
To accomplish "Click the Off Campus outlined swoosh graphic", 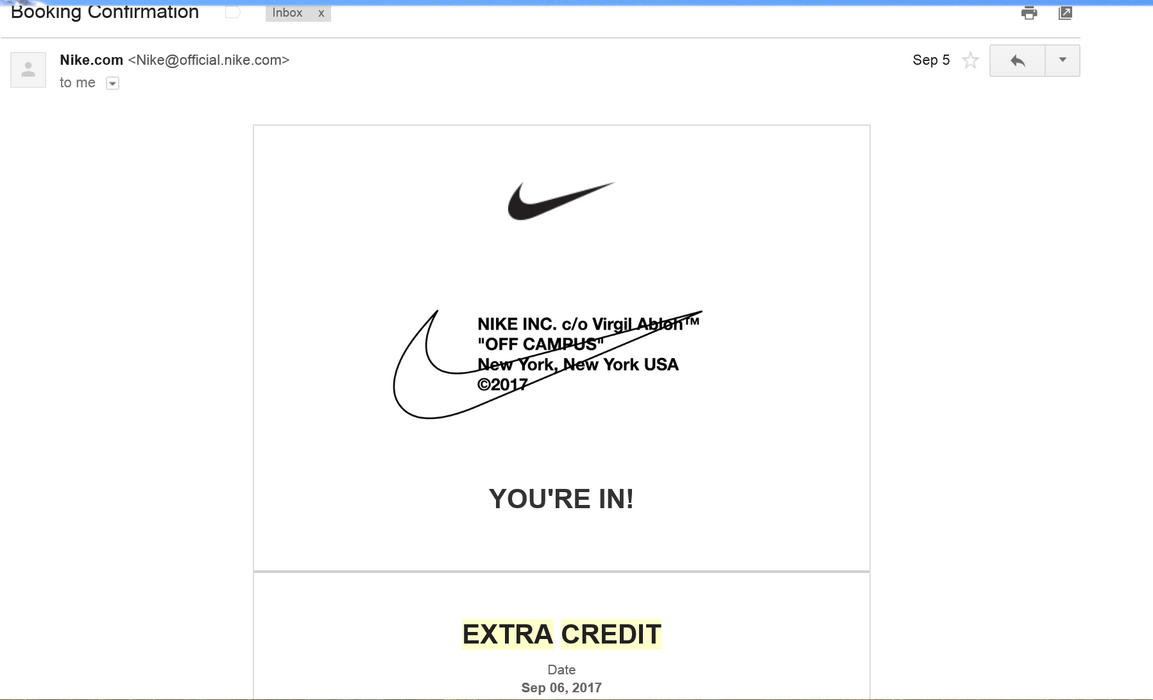I will click(547, 365).
